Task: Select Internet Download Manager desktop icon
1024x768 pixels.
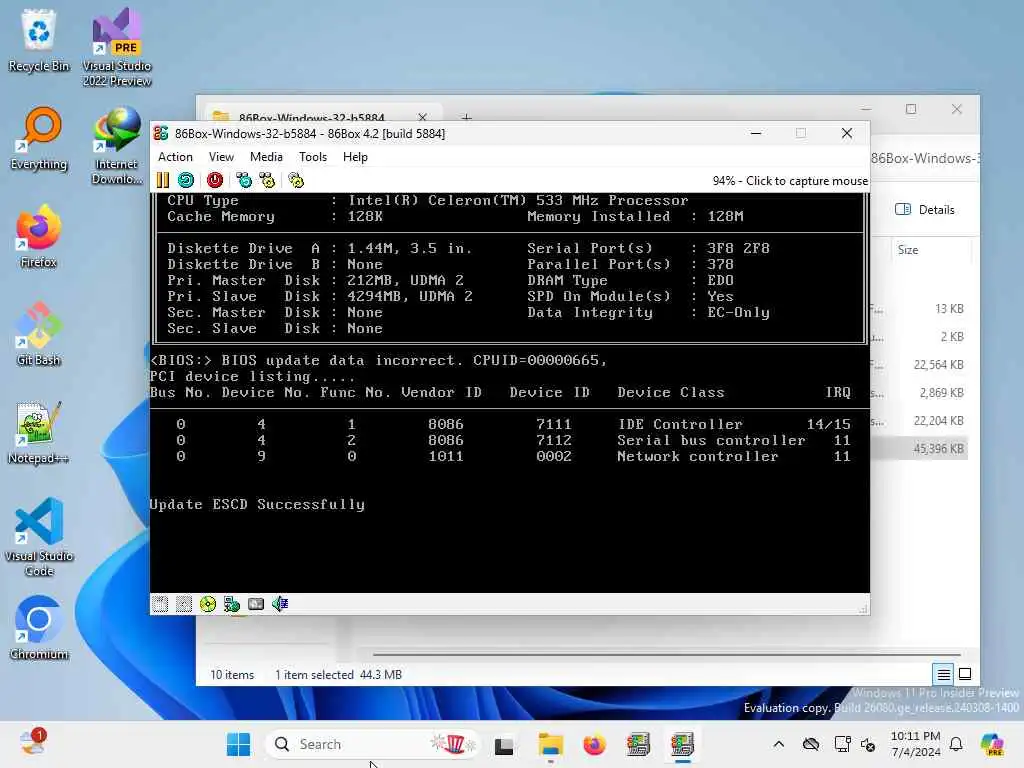Action: [x=117, y=146]
